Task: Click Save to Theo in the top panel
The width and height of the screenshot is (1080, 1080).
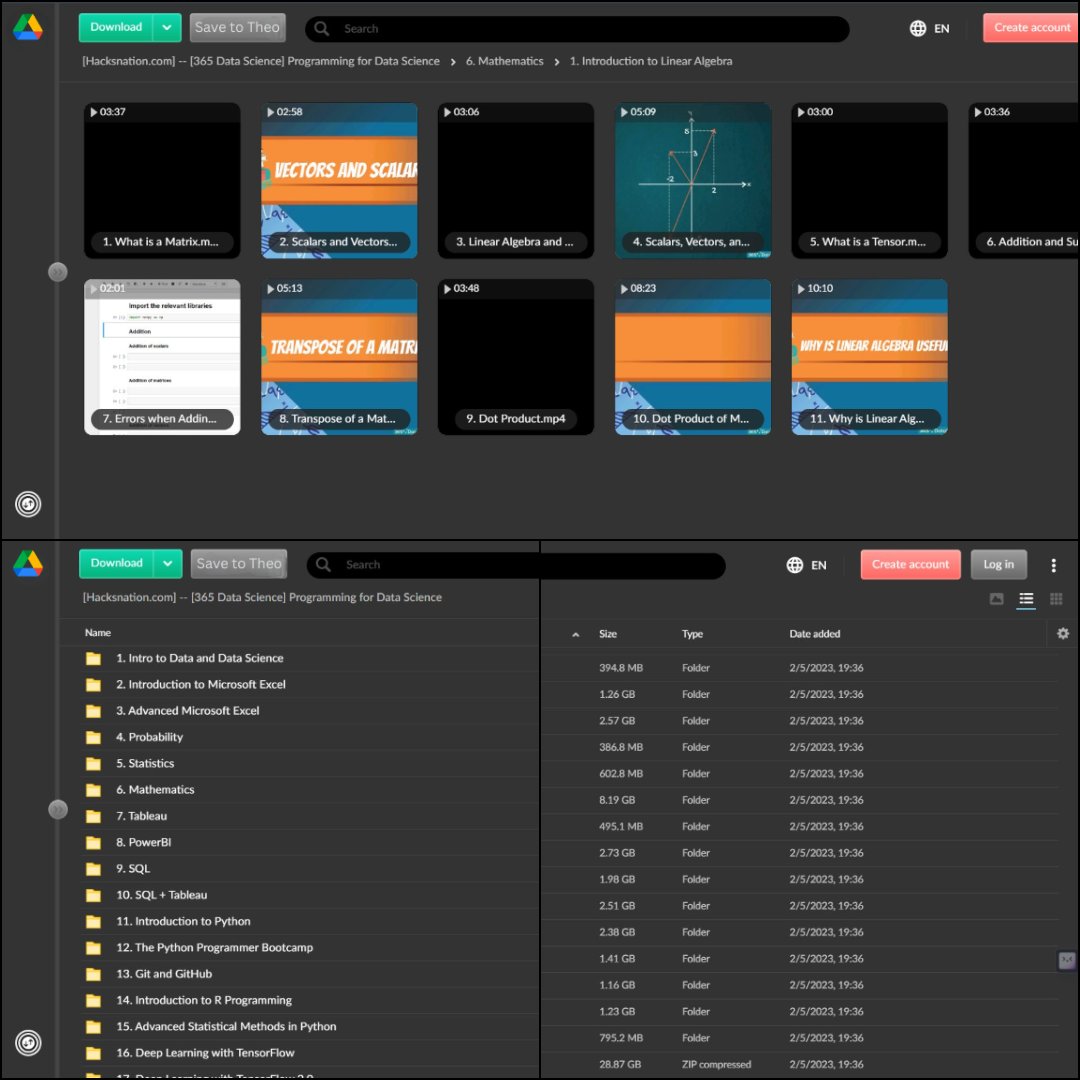Action: pos(237,28)
